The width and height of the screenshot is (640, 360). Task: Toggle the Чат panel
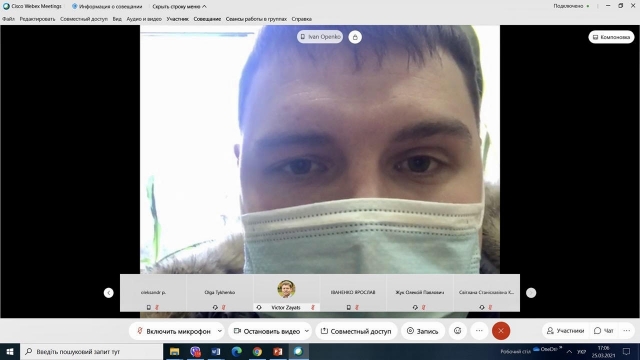pos(604,331)
